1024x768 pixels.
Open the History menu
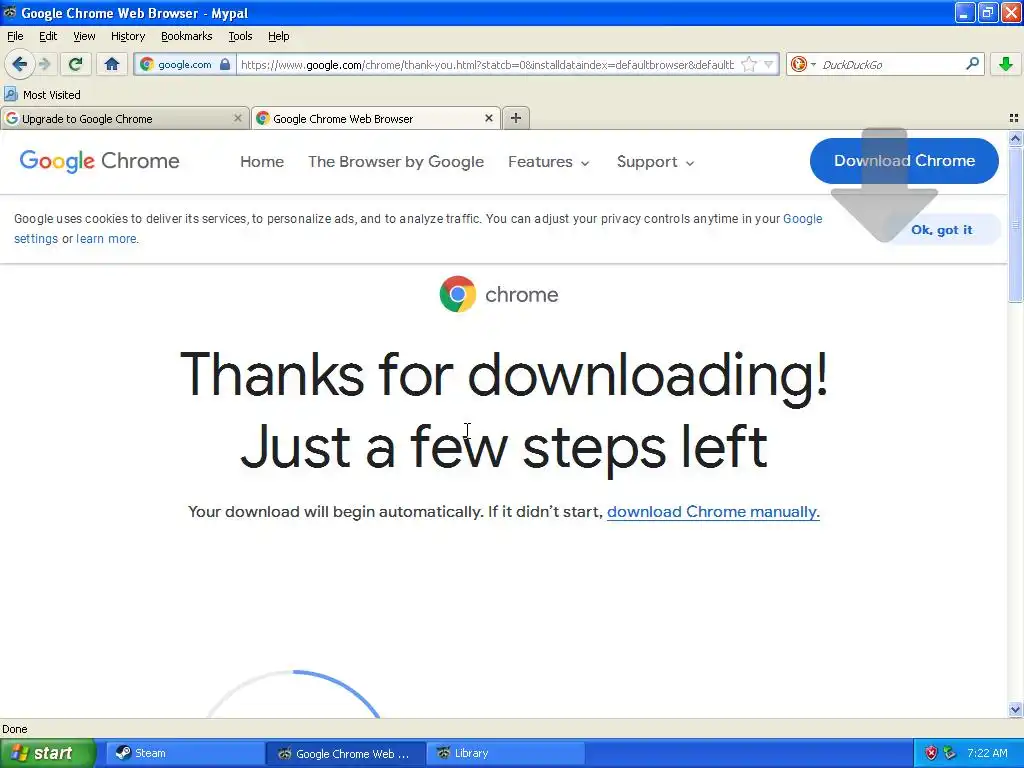[128, 36]
